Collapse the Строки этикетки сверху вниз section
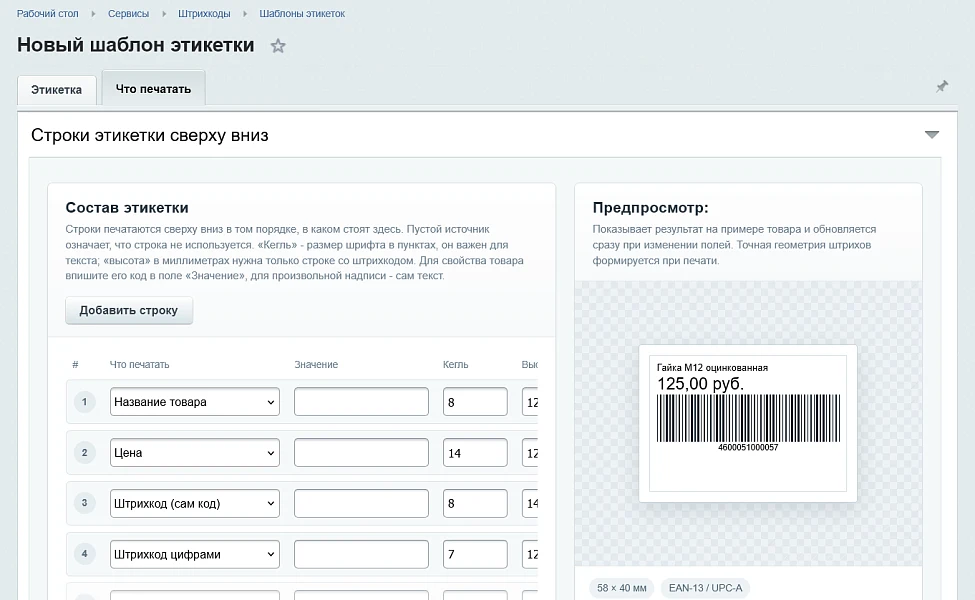Image resolution: width=975 pixels, height=600 pixels. 931,134
